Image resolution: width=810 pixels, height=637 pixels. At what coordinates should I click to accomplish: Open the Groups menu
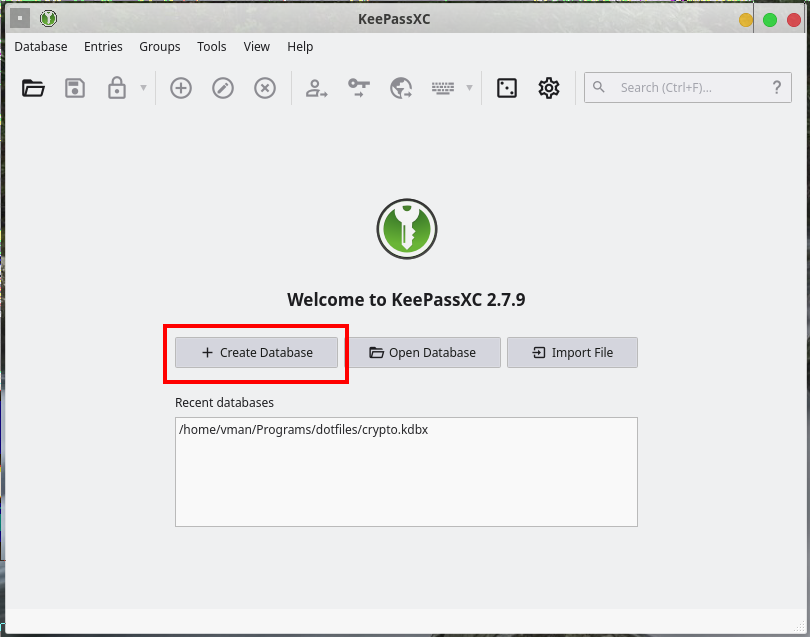pos(160,46)
